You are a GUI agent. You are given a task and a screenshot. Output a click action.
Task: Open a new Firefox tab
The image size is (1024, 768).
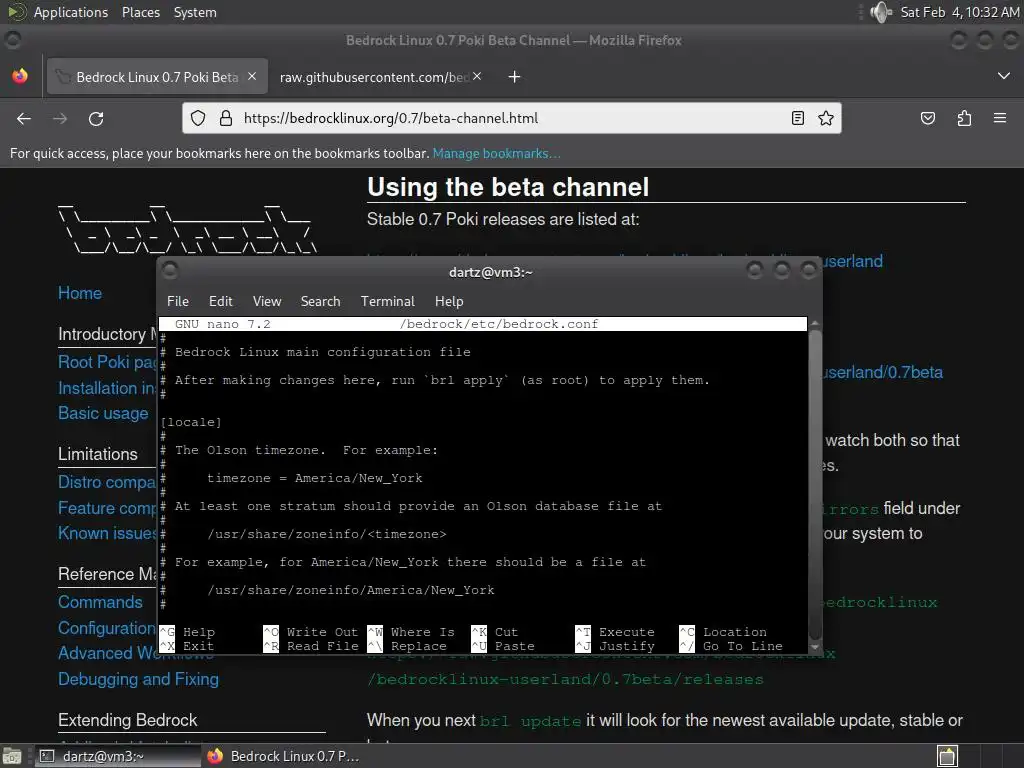[515, 77]
